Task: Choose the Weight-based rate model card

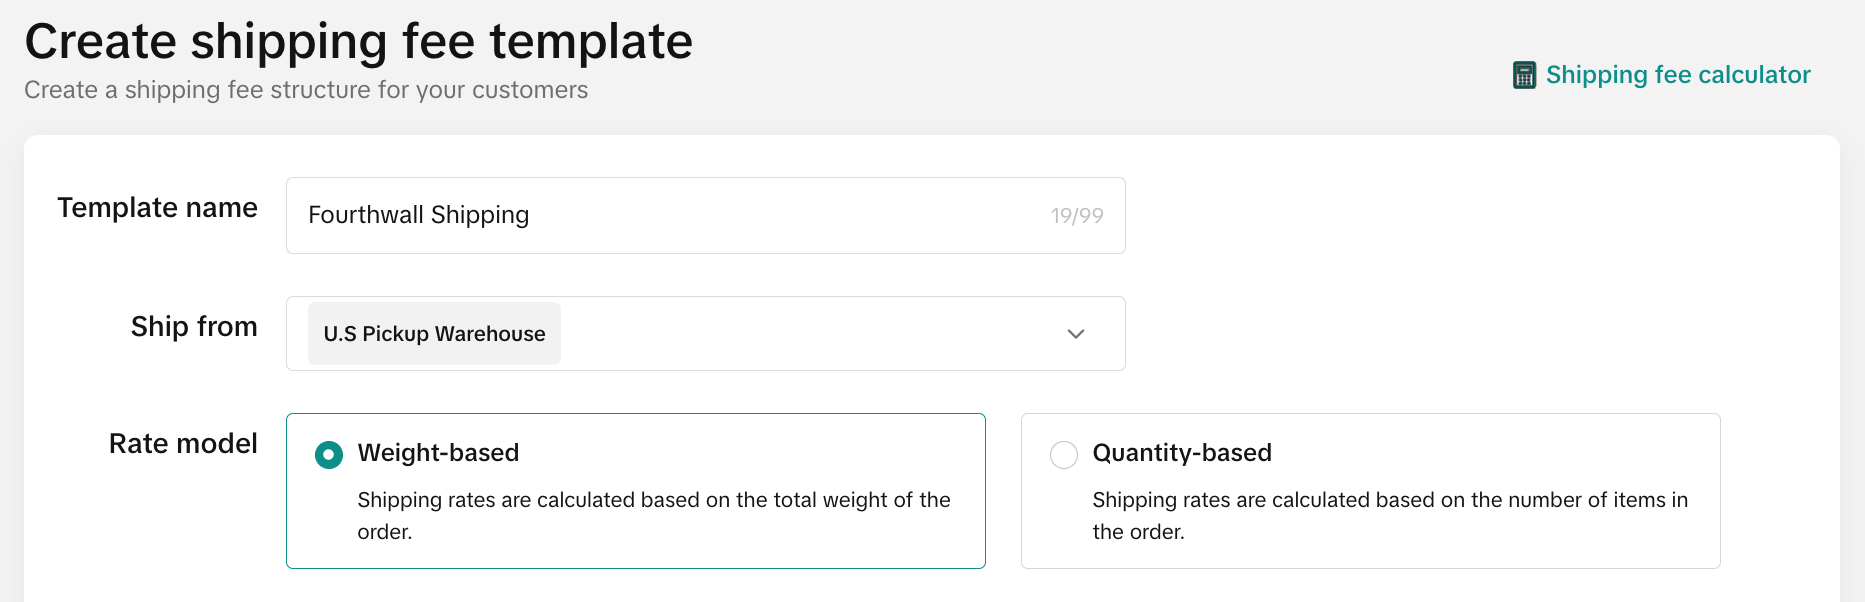Action: (635, 491)
